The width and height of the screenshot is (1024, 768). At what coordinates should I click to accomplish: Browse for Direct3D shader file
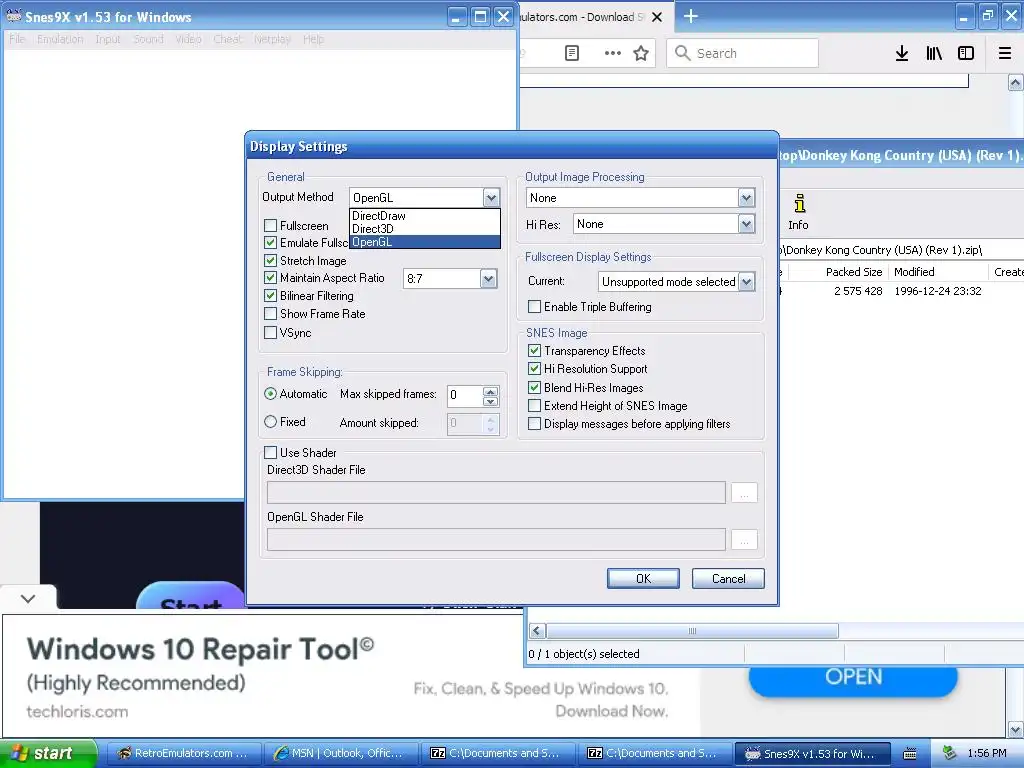(x=744, y=492)
